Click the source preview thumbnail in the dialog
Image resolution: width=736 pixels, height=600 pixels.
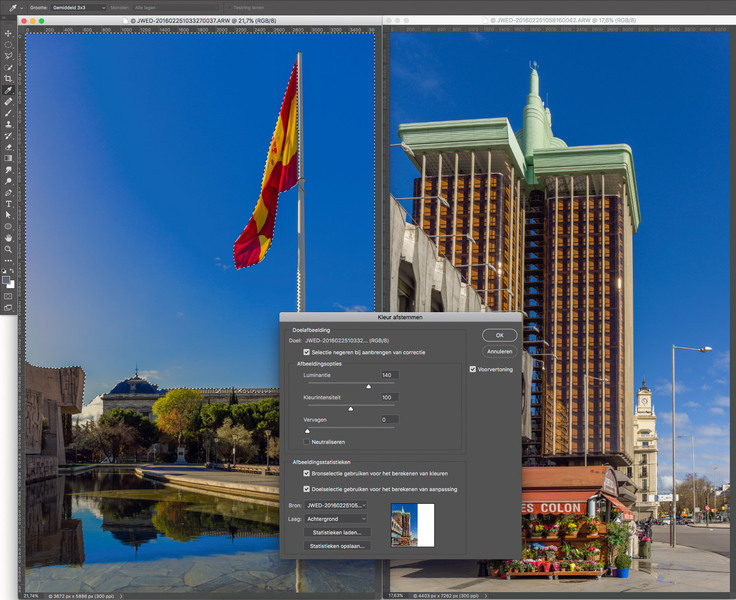tap(413, 525)
